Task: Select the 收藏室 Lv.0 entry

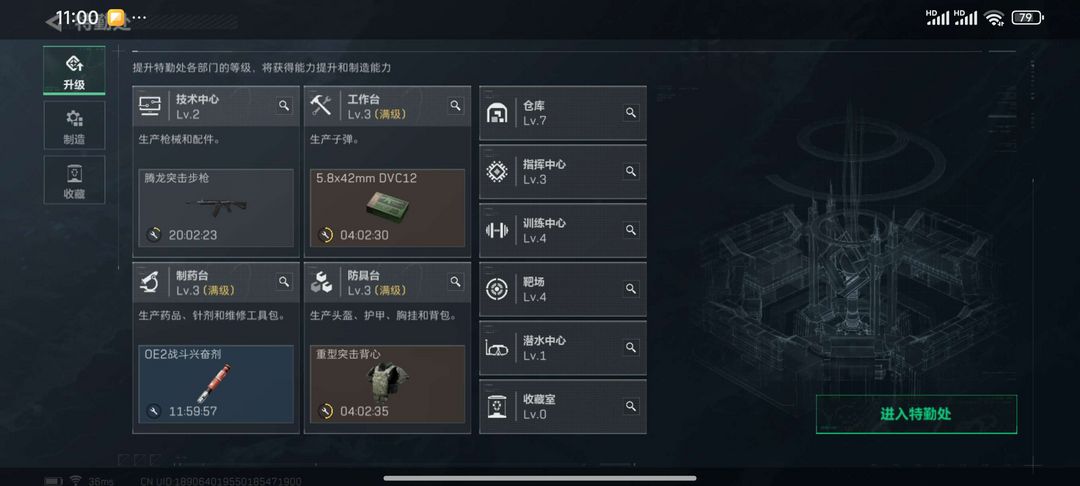Action: (563, 406)
